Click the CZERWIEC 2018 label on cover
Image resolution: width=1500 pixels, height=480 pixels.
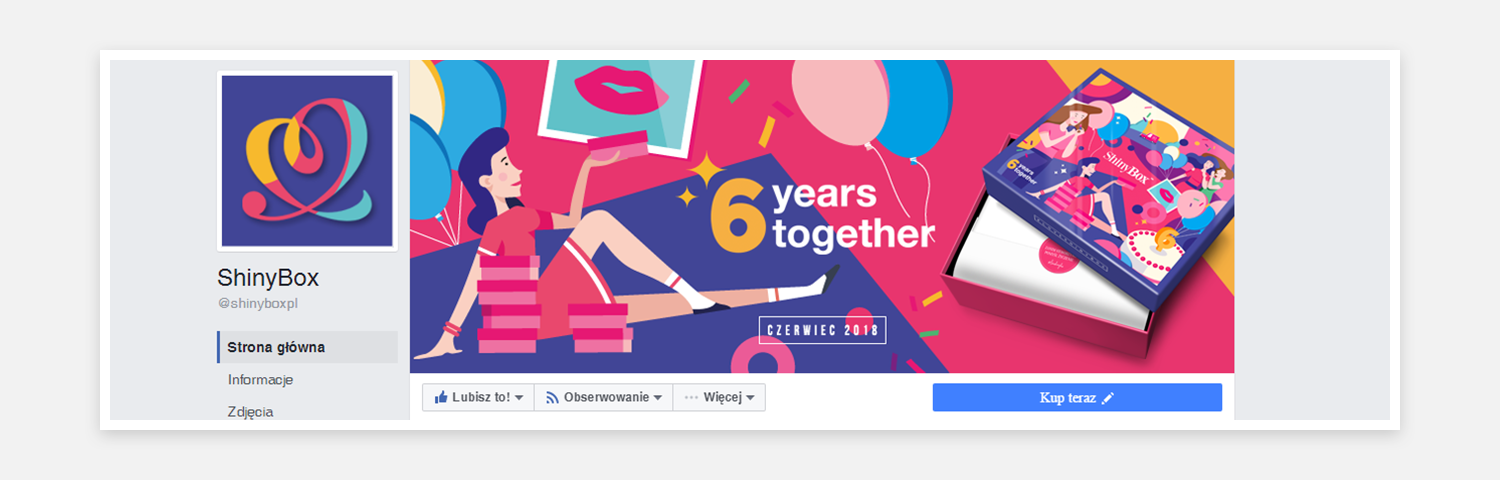(x=823, y=329)
